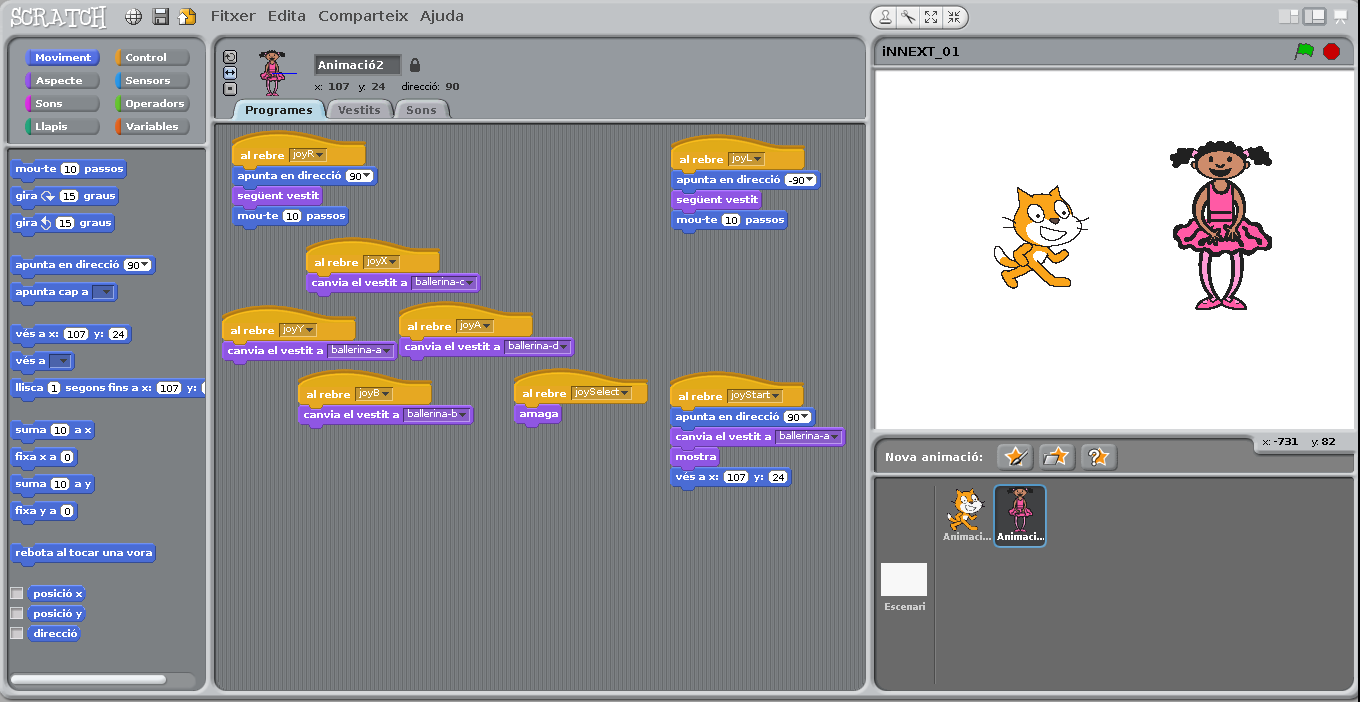Viewport: 1360px width, 702px height.
Task: Set rotation style to only face left-right
Action: [230, 73]
